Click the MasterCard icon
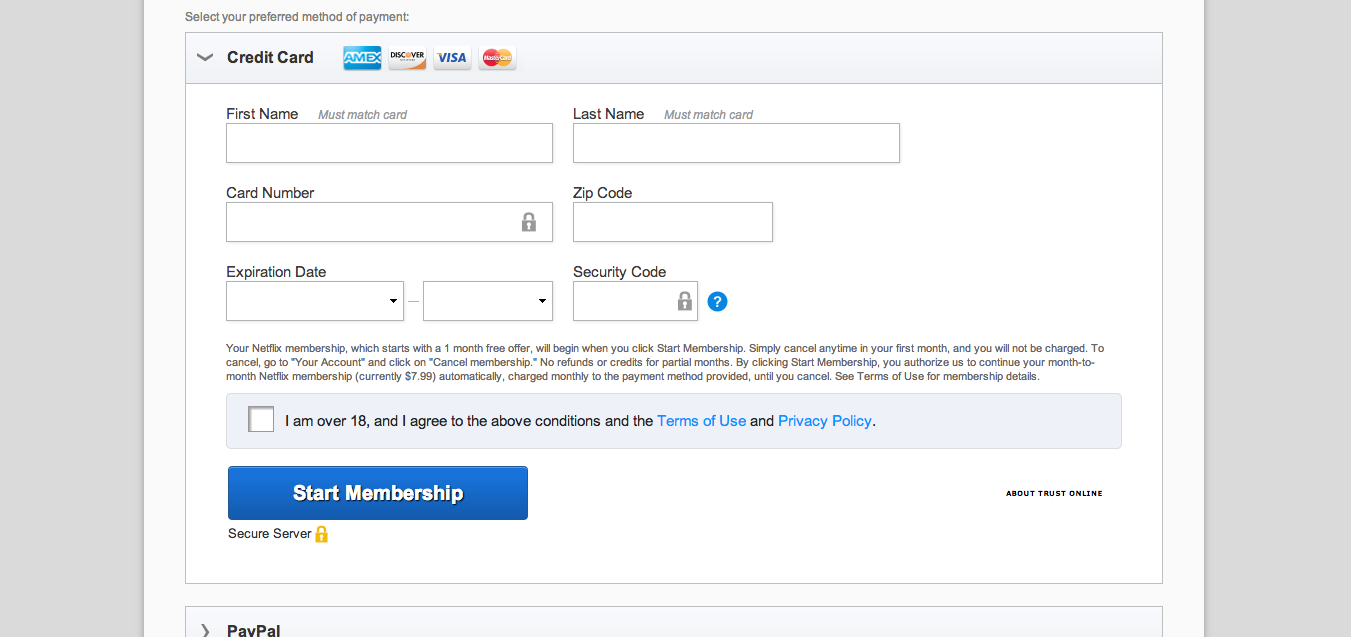Image resolution: width=1351 pixels, height=637 pixels. [x=497, y=58]
